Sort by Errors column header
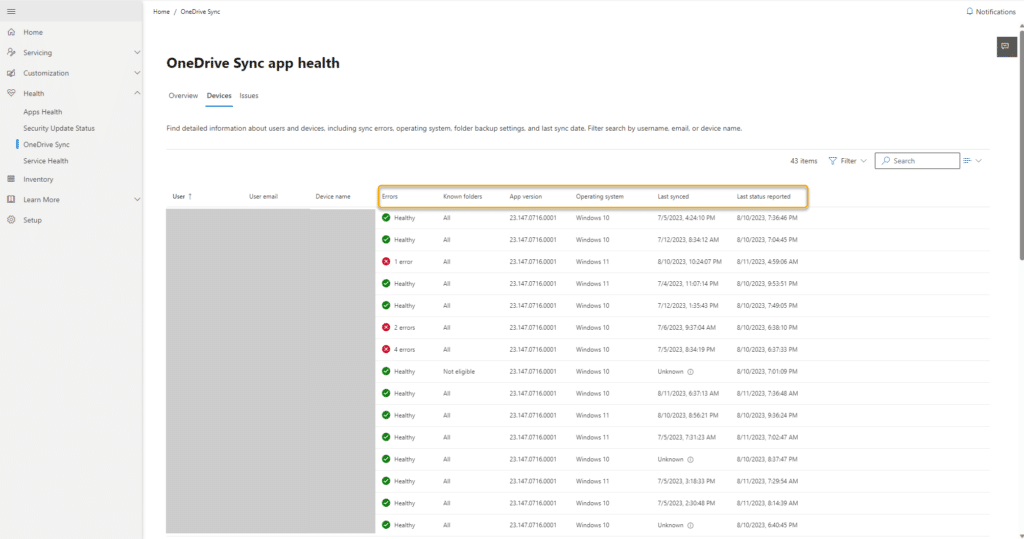 (389, 197)
